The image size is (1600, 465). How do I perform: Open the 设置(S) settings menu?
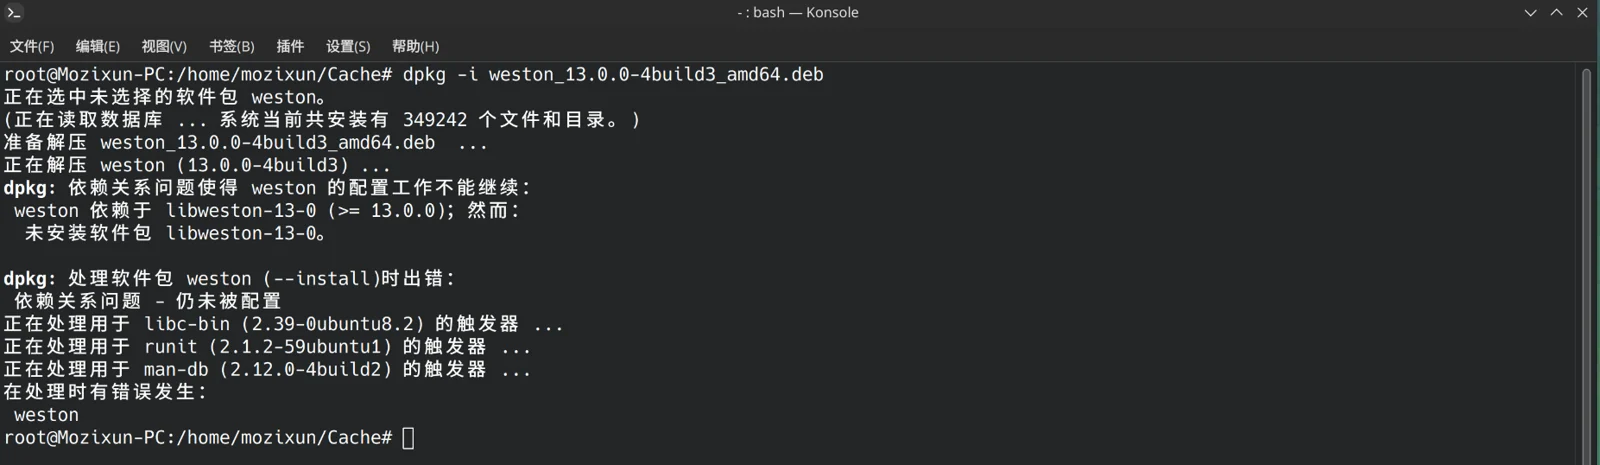pos(348,46)
